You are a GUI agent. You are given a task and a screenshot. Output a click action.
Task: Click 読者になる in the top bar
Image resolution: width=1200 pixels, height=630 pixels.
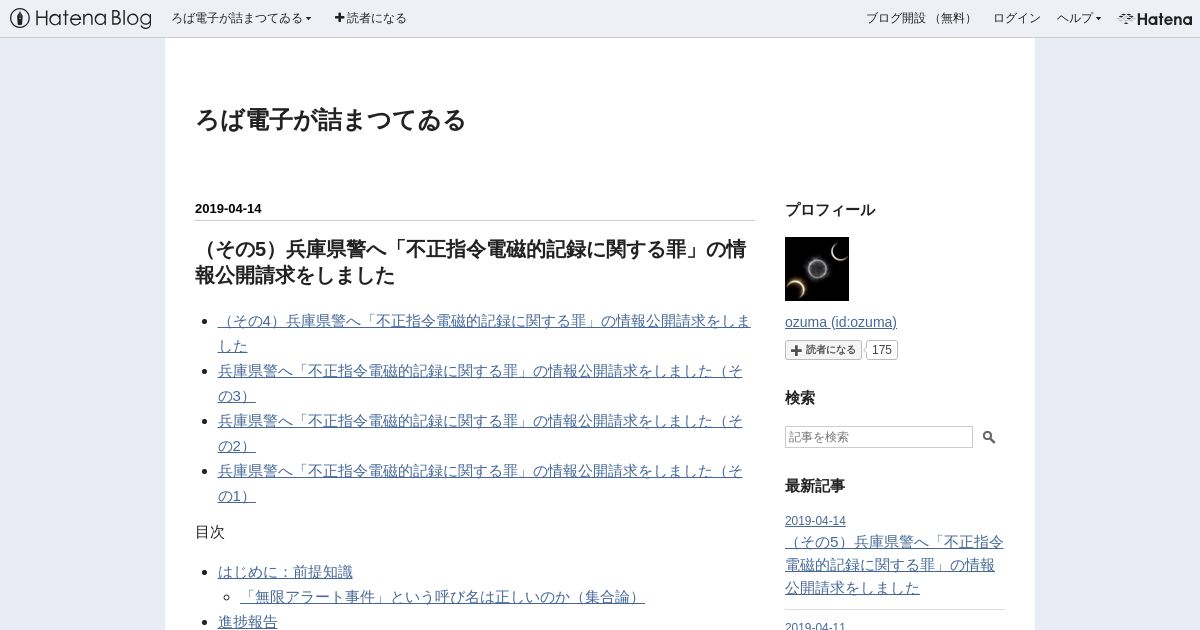370,18
